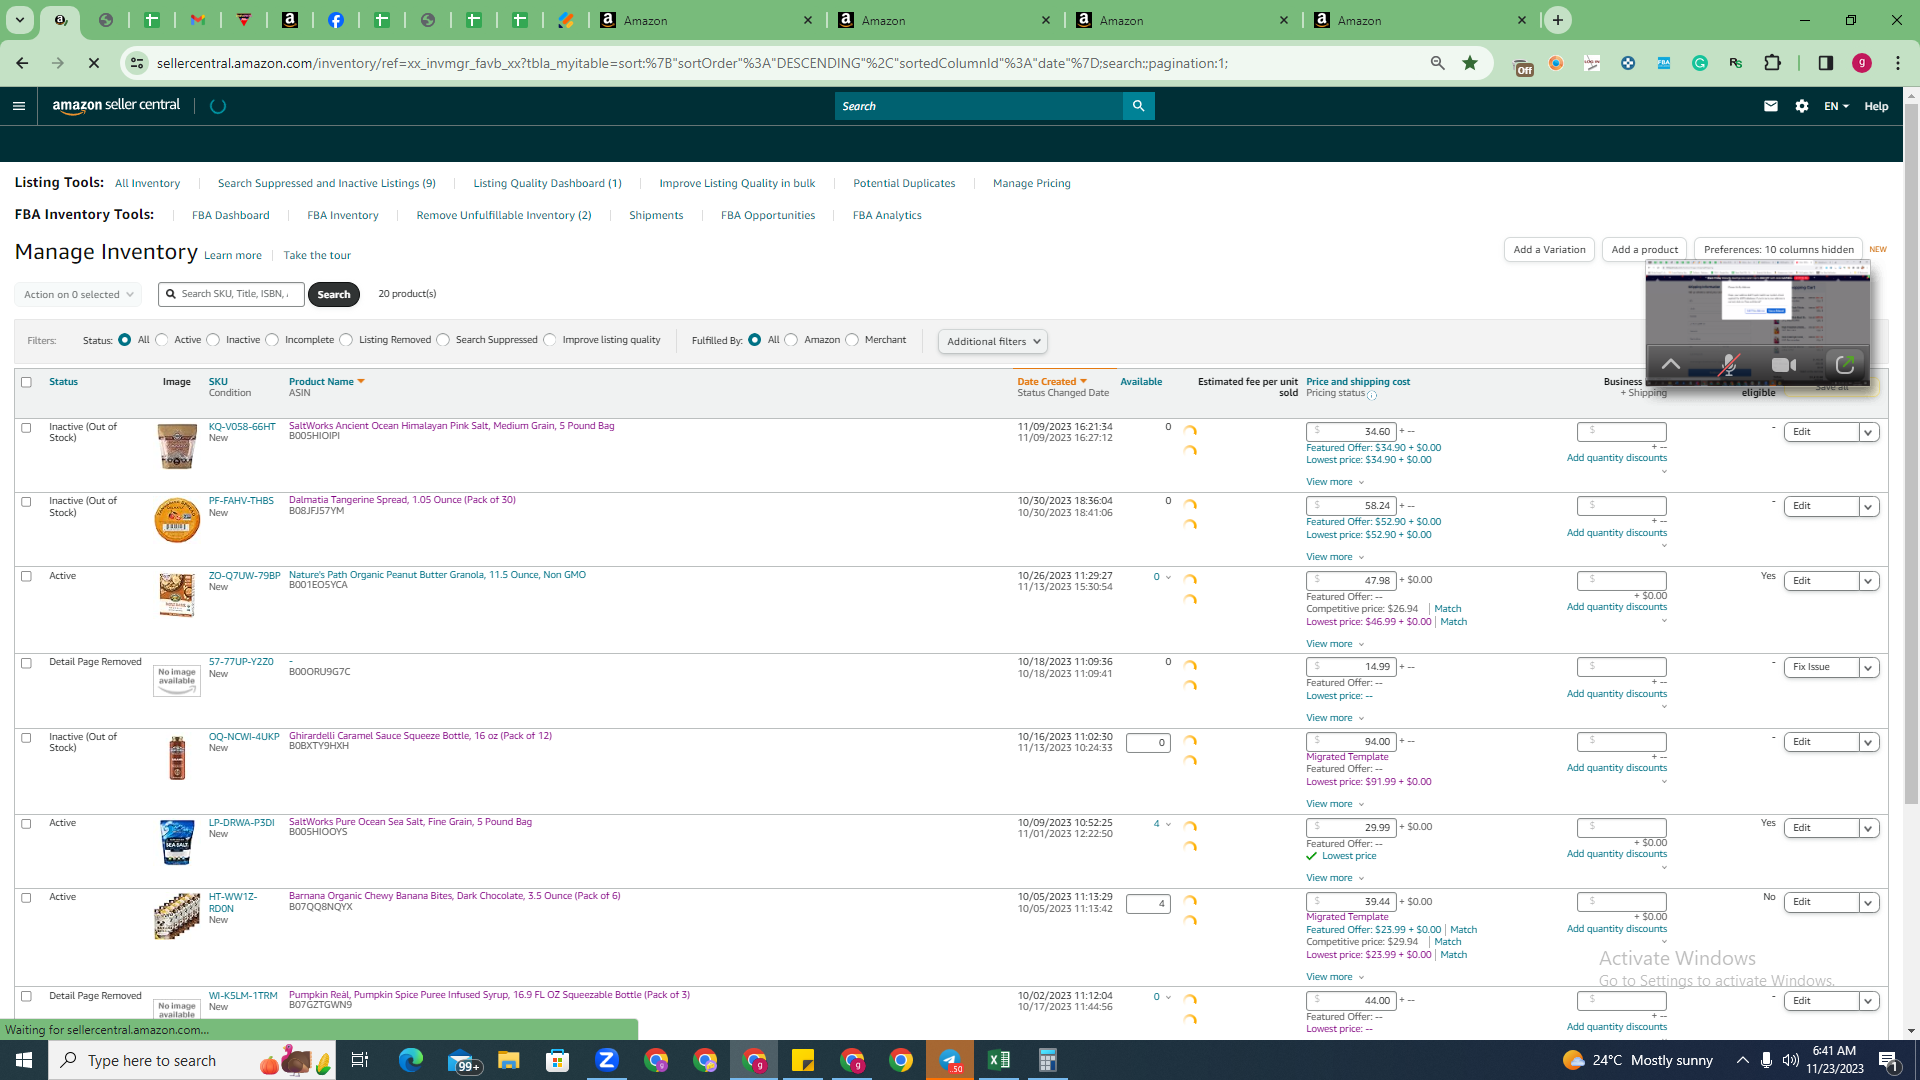Click the Help link in the header
This screenshot has width=1920, height=1080.
[x=1876, y=106]
